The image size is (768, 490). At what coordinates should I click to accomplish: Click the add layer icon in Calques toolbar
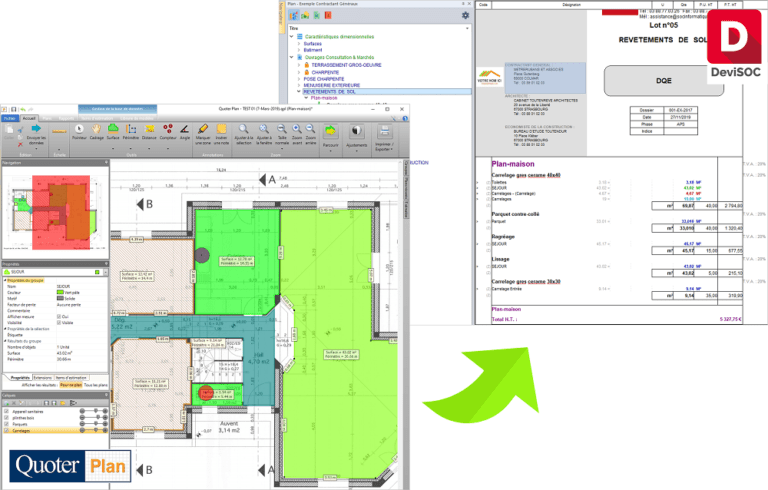coord(7,403)
